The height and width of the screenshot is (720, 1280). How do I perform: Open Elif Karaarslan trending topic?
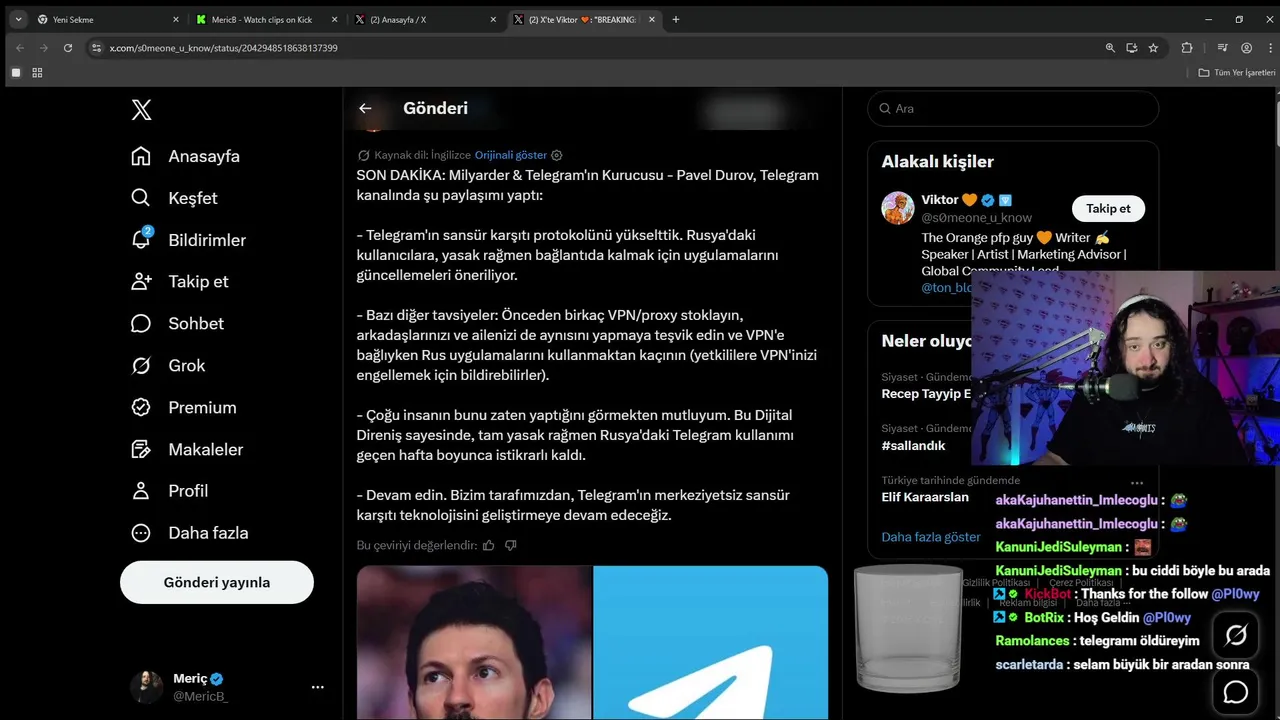click(x=925, y=497)
